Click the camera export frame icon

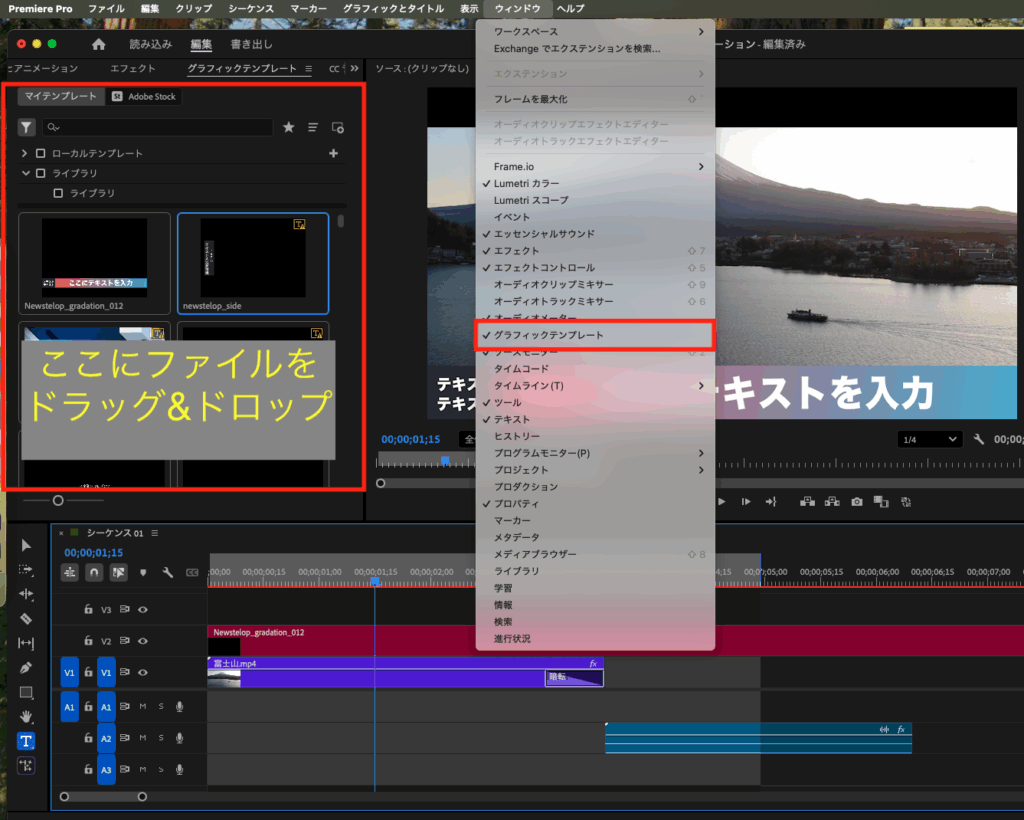857,501
